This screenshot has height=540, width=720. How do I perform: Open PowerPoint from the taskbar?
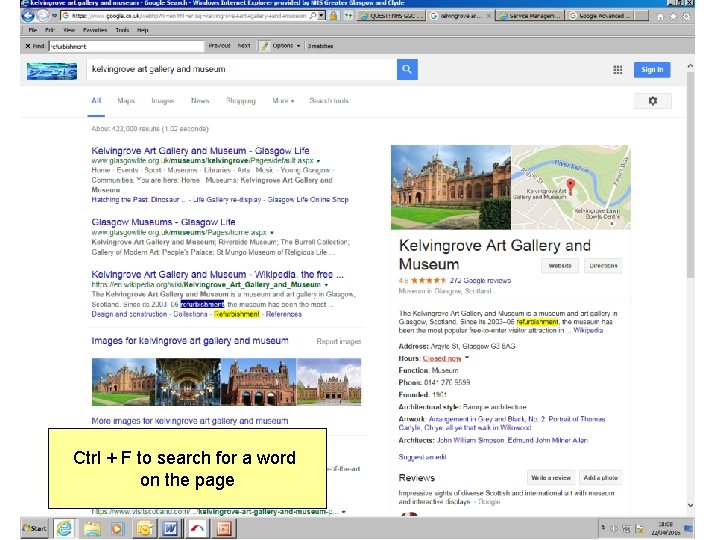pyautogui.click(x=224, y=529)
